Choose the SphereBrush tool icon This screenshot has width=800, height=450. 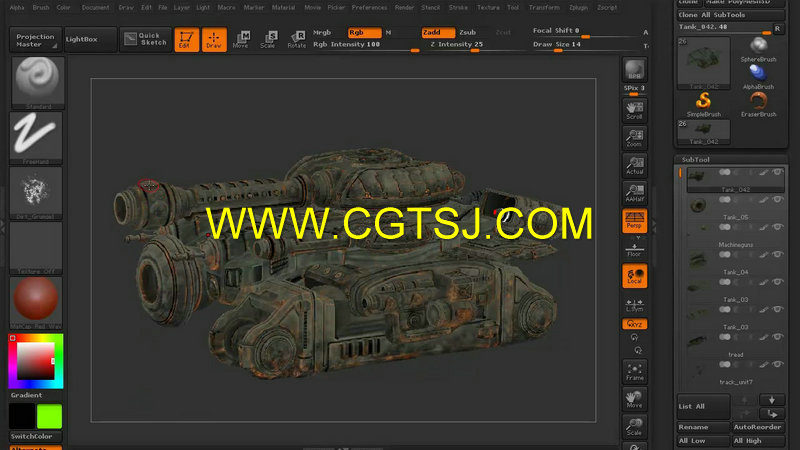758,49
